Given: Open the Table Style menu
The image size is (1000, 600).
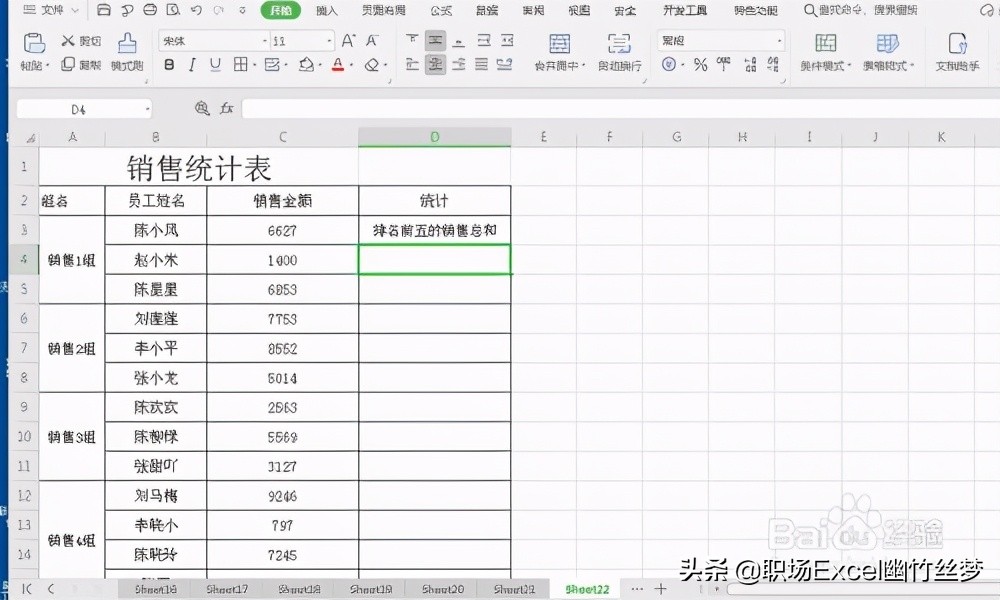Looking at the screenshot, I should pyautogui.click(x=888, y=51).
